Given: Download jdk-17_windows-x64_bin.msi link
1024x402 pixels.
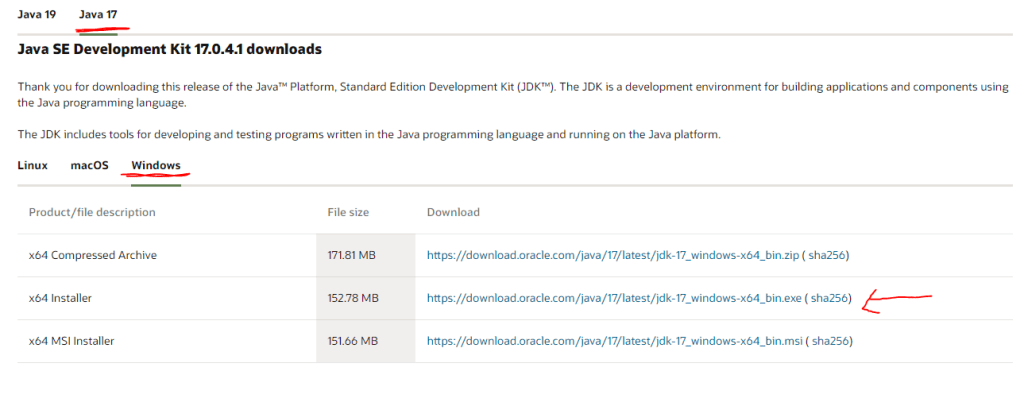Looking at the screenshot, I should tap(615, 341).
